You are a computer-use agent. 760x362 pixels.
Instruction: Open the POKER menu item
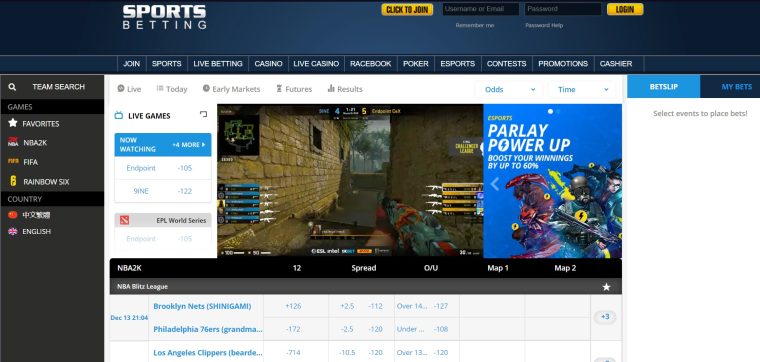click(415, 64)
